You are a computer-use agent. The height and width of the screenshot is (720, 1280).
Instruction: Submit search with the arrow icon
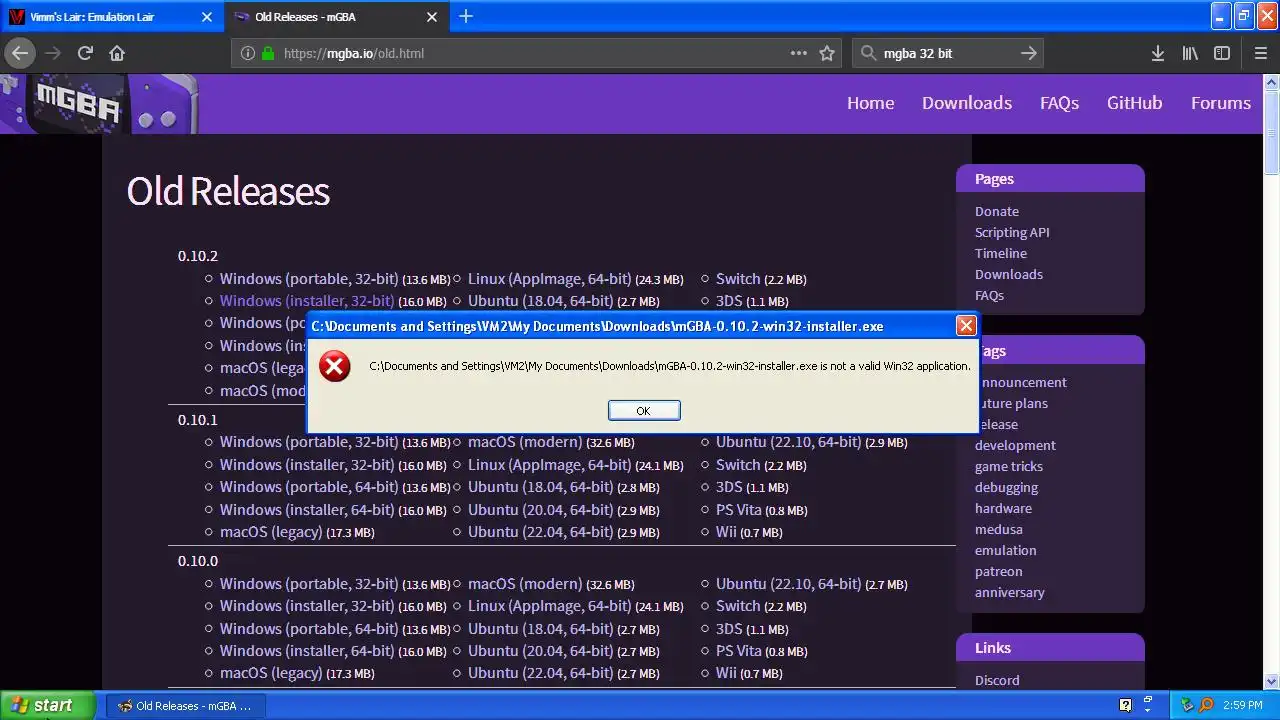click(x=1029, y=53)
